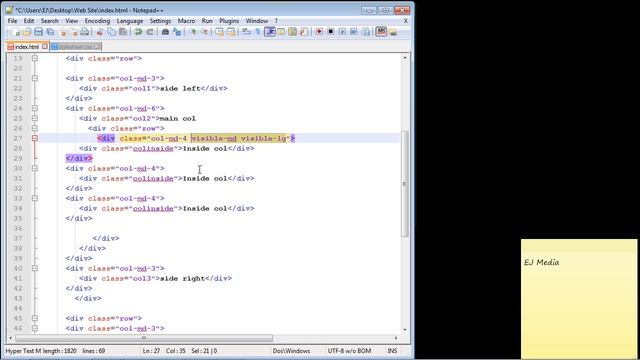
Task: Create a new file from the toolbar
Action: coord(16,32)
